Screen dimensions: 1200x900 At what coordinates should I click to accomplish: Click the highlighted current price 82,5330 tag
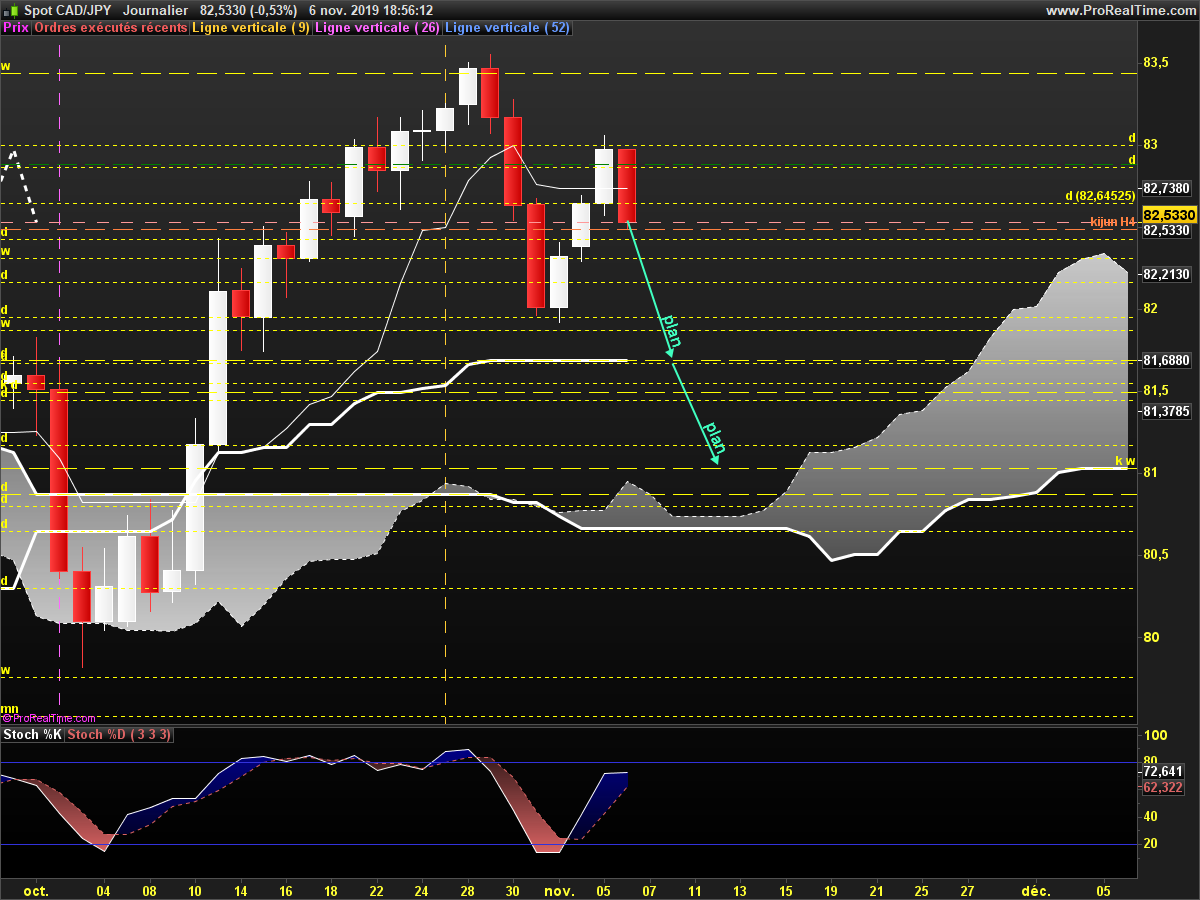coord(1166,215)
